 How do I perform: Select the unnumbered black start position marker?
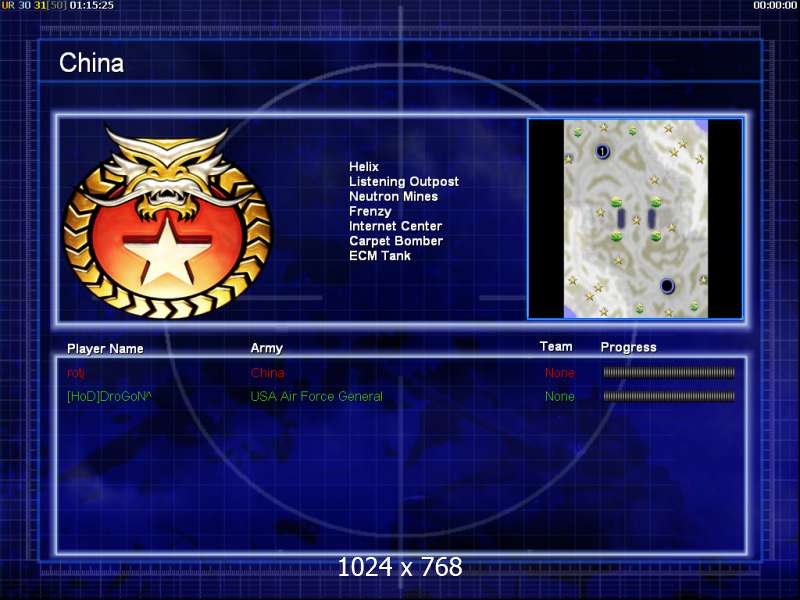667,286
